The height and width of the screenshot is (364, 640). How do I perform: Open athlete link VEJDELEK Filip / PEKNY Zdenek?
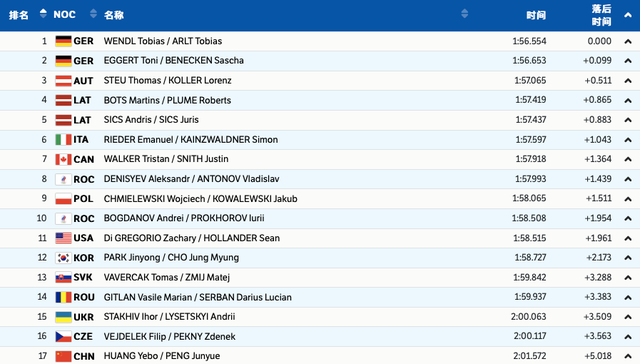(169, 337)
